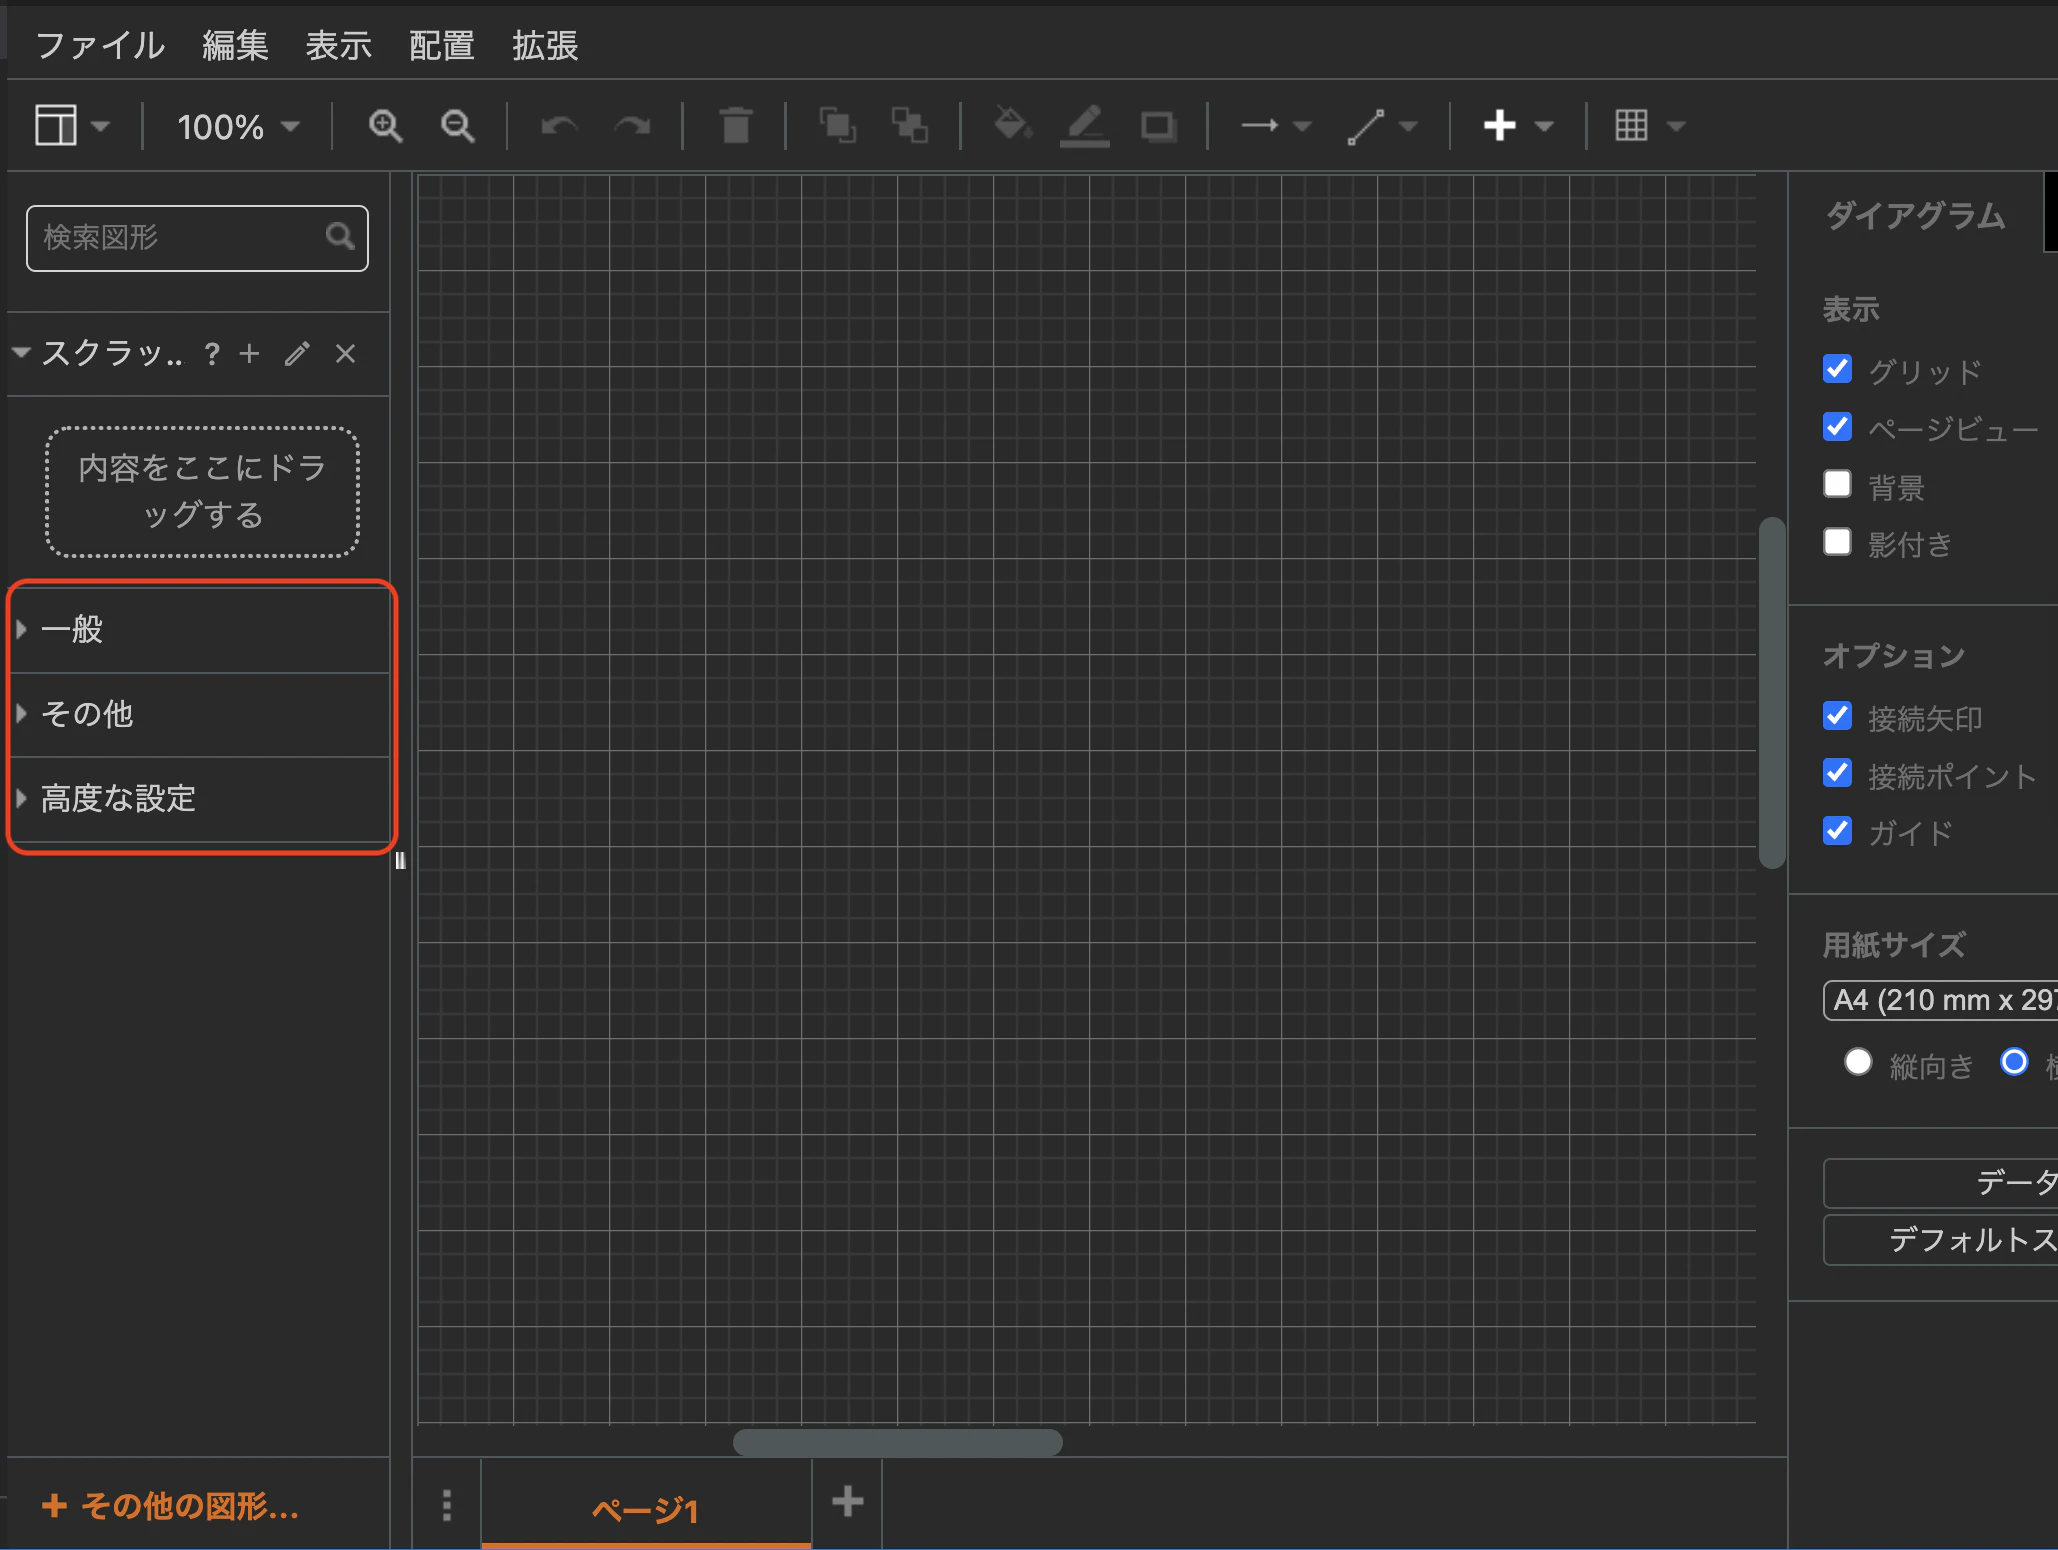The image size is (2058, 1550).
Task: Click the fill color bucket icon
Action: tap(1012, 126)
